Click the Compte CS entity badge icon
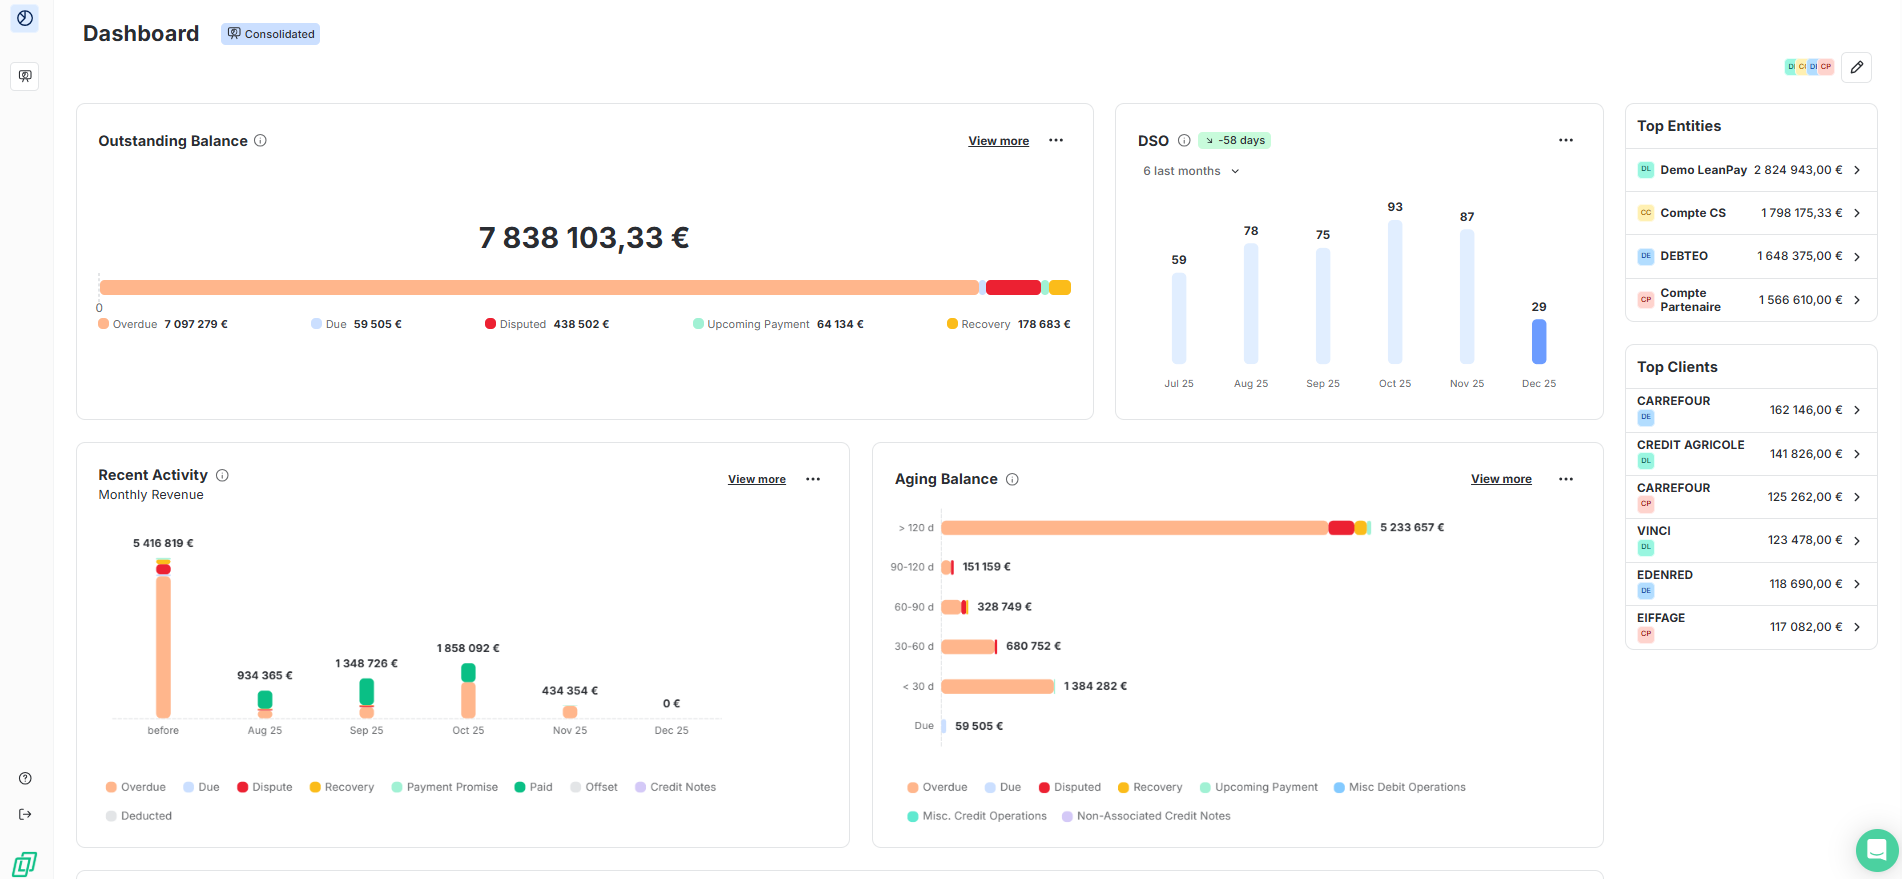 (x=1645, y=213)
